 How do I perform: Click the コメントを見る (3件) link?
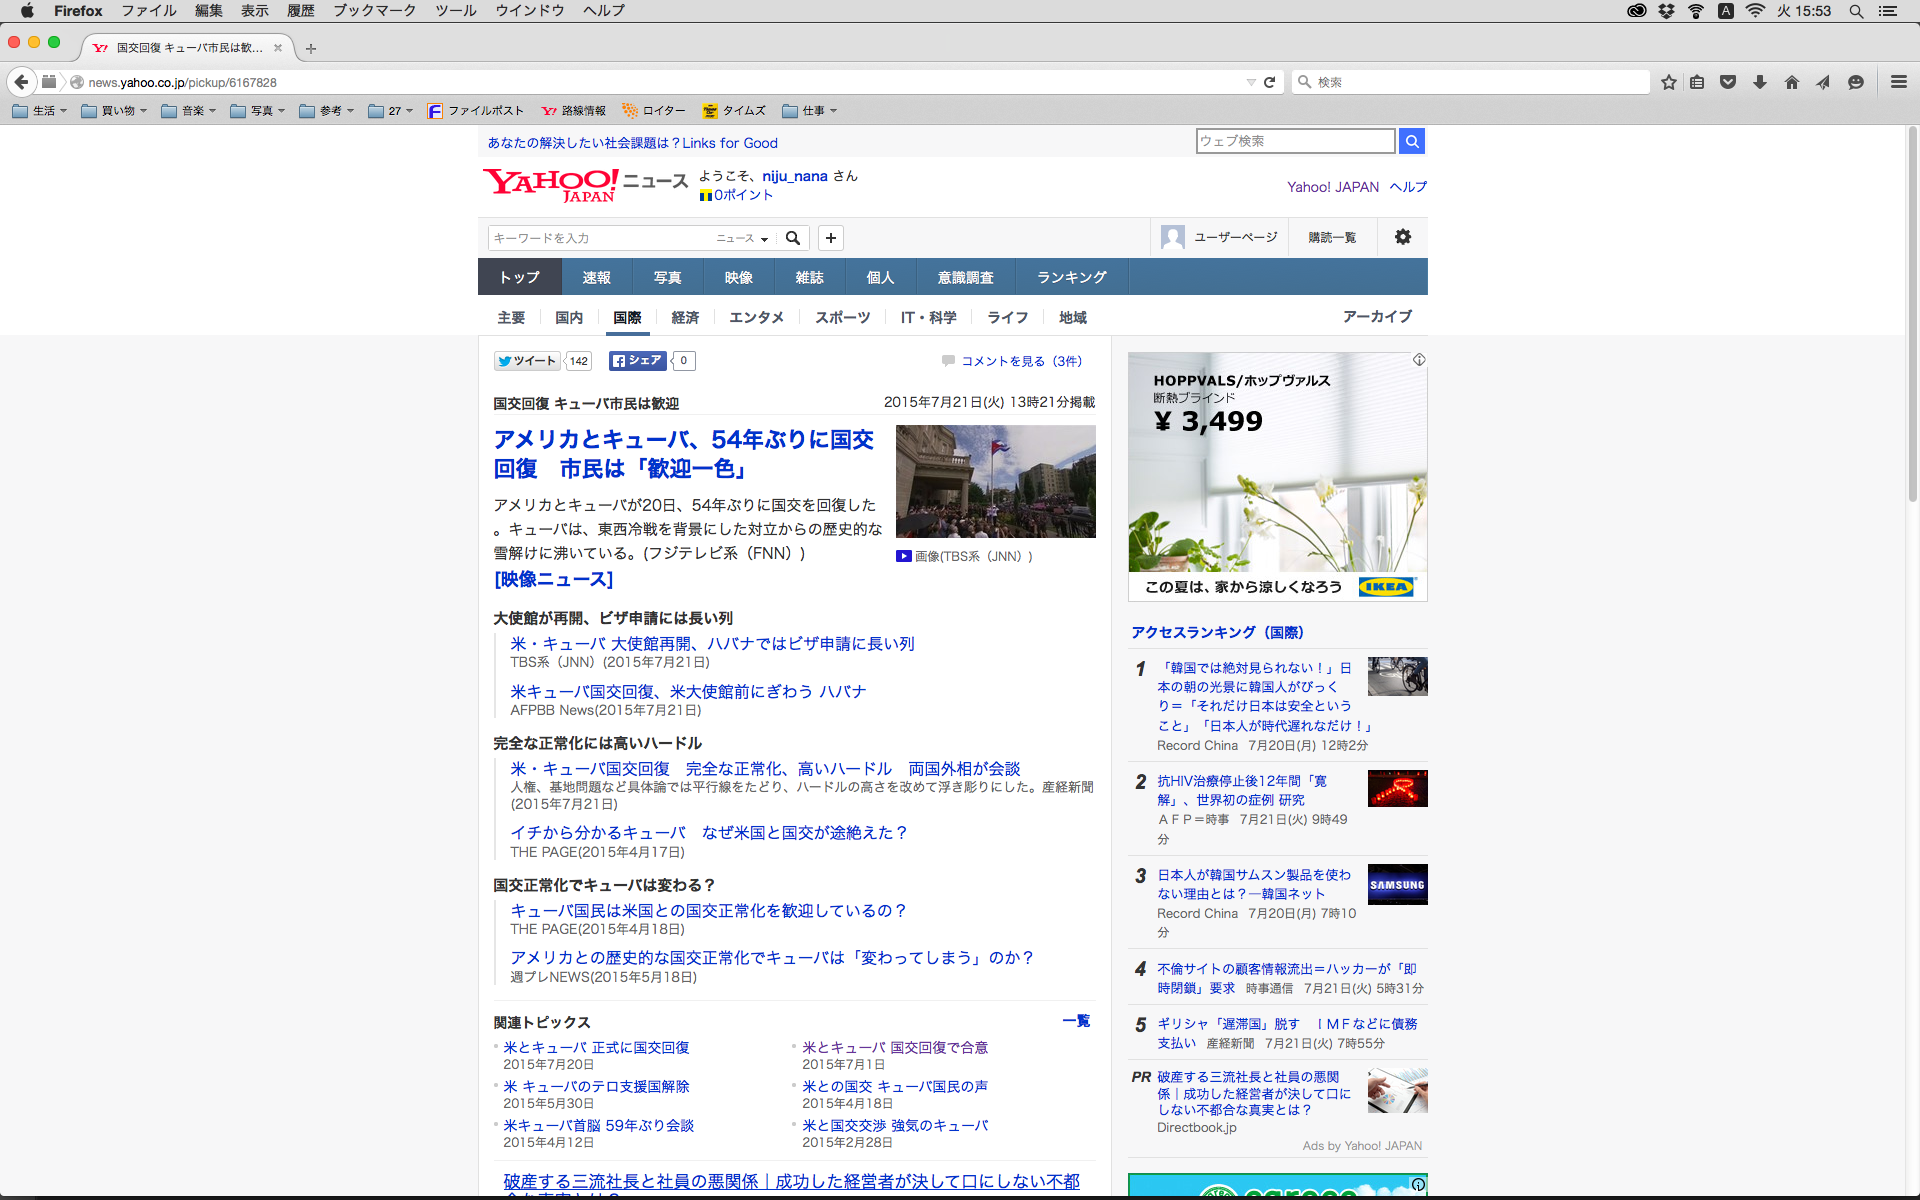[x=1021, y=361]
